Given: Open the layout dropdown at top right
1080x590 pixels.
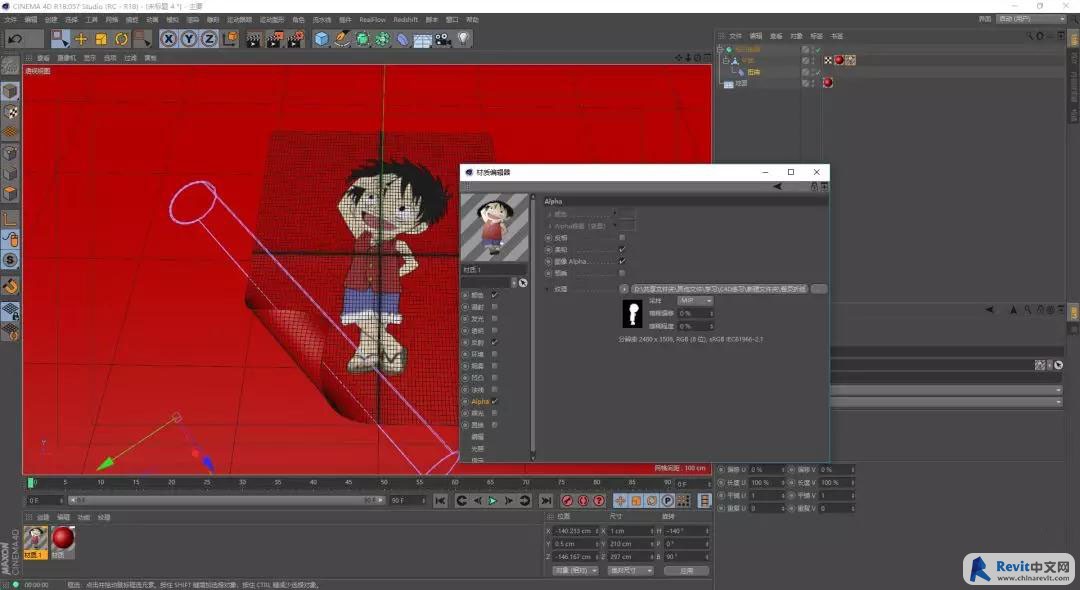Looking at the screenshot, I should click(1032, 19).
